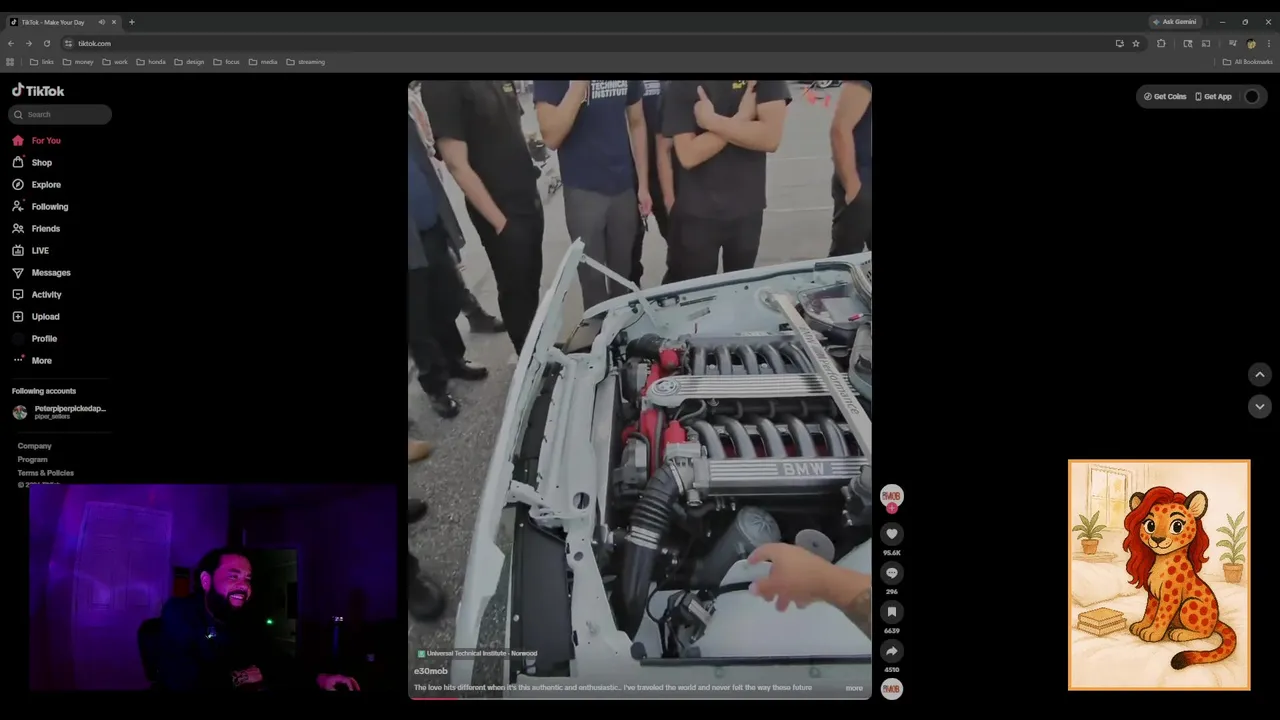1280x720 pixels.
Task: Expand caption with the more link
Action: [854, 688]
